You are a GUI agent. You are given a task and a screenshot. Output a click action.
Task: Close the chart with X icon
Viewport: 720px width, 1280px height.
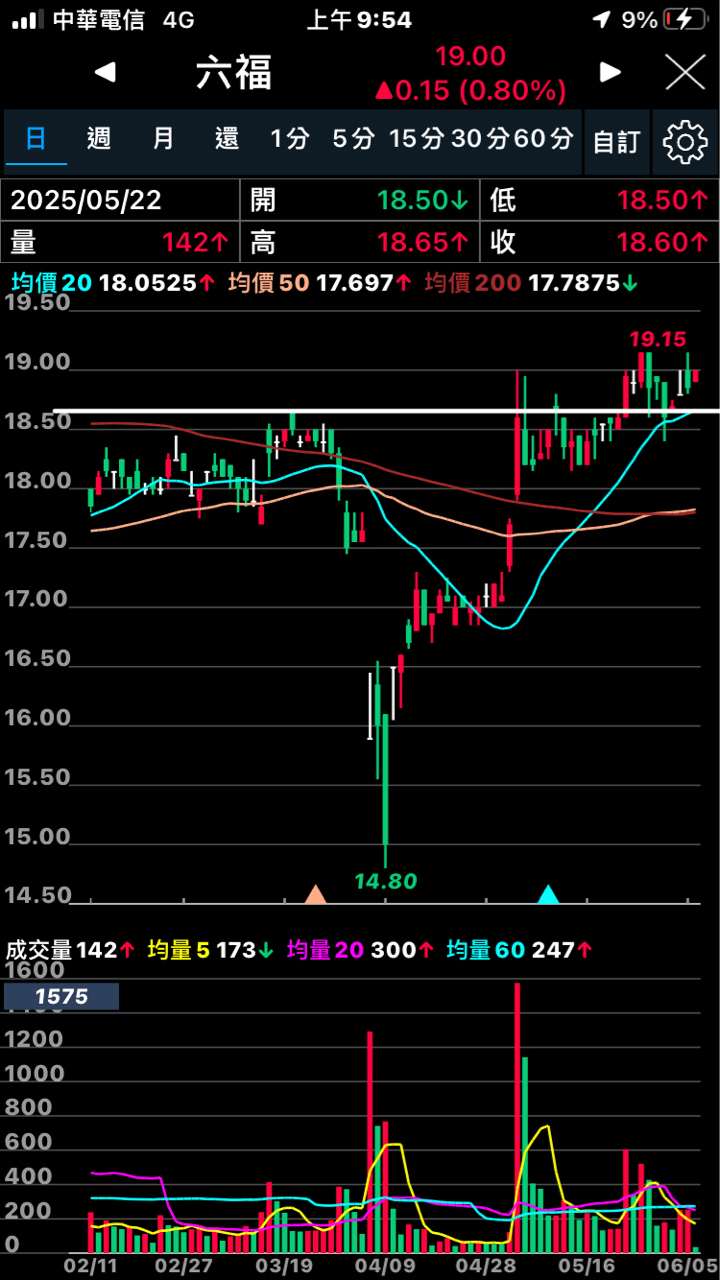tap(686, 72)
